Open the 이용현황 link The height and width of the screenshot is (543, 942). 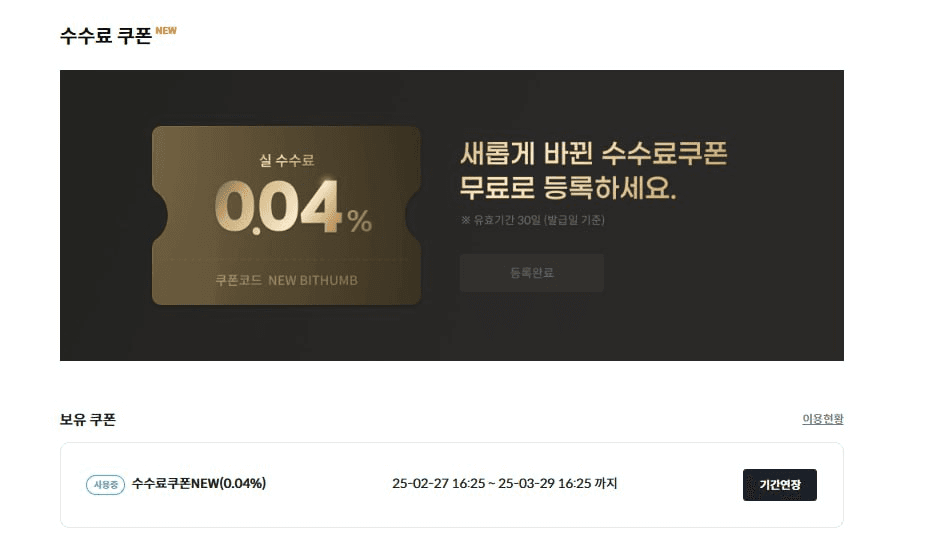pyautogui.click(x=822, y=419)
